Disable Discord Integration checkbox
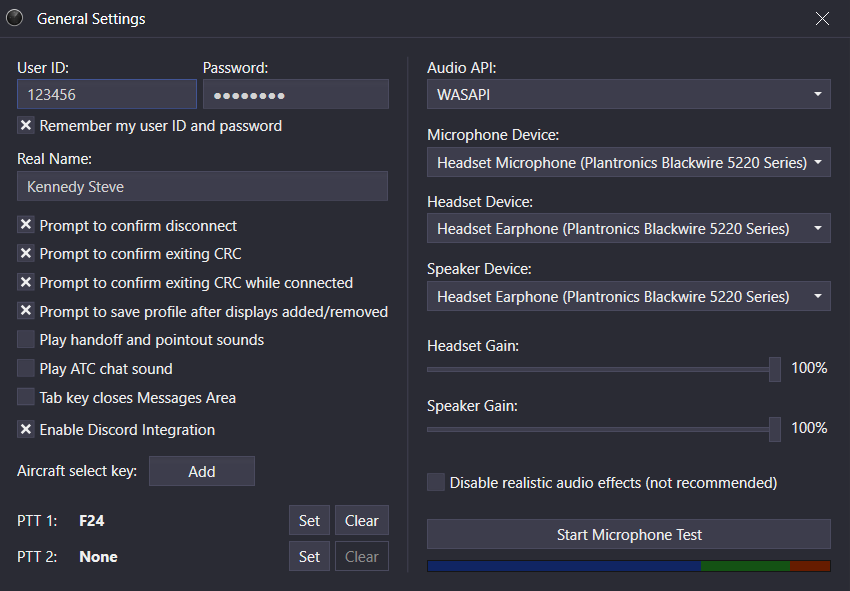 26,430
